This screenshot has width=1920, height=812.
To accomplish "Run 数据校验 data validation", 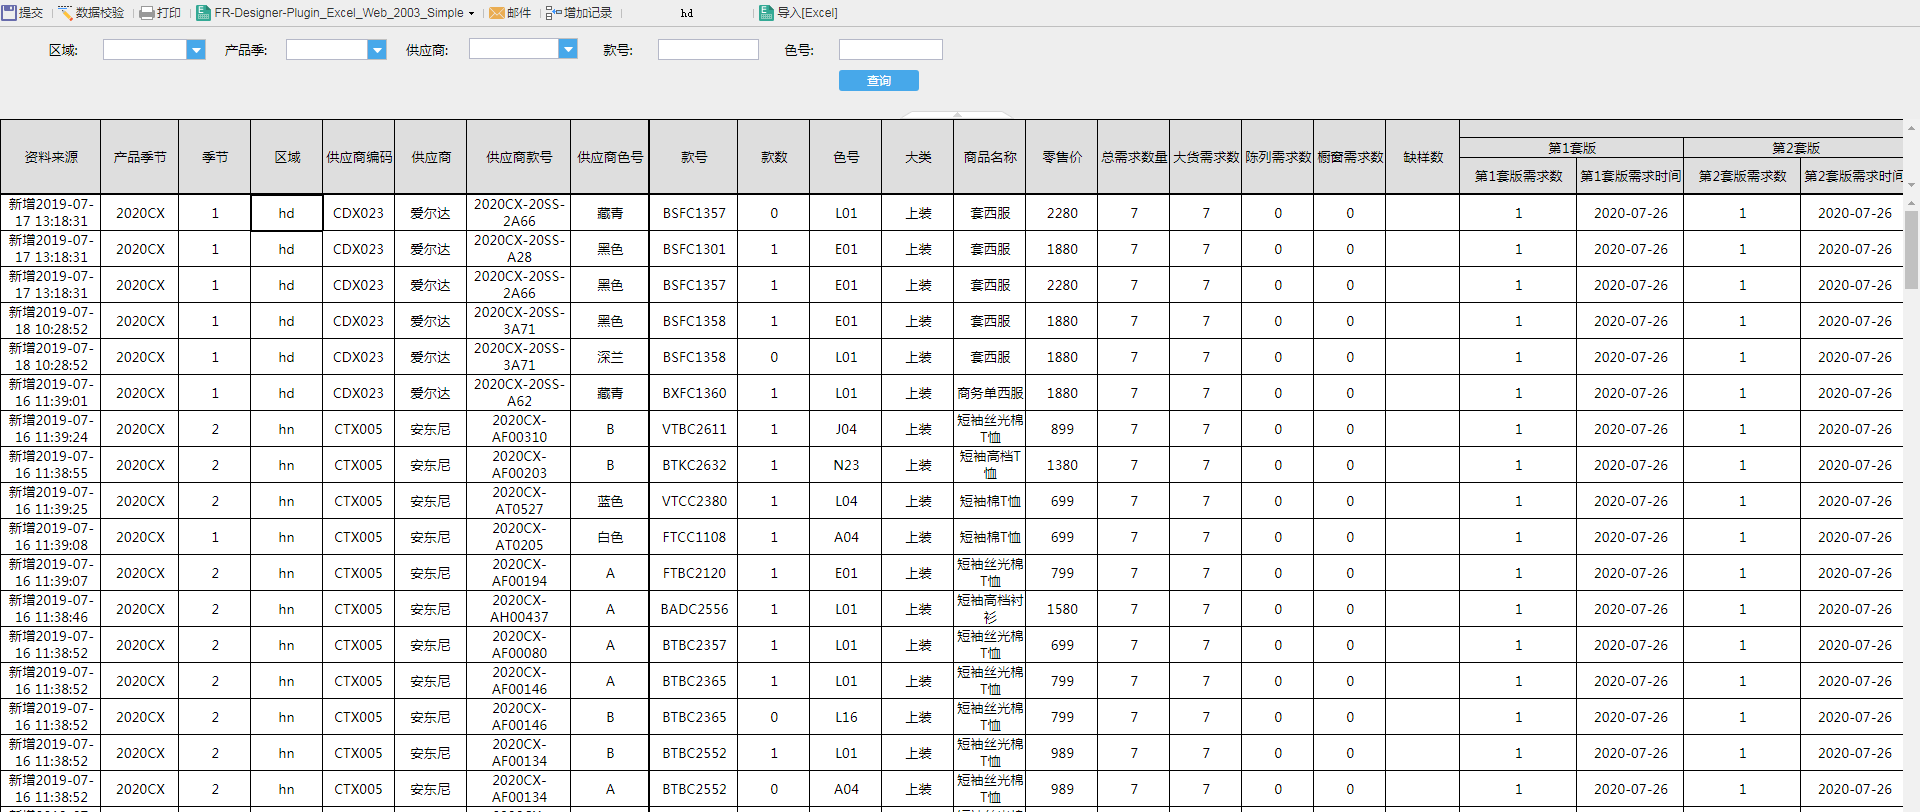I will (x=91, y=13).
